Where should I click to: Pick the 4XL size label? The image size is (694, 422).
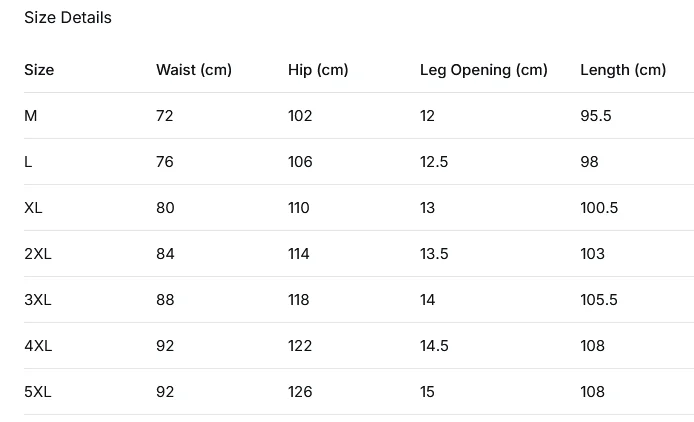38,346
